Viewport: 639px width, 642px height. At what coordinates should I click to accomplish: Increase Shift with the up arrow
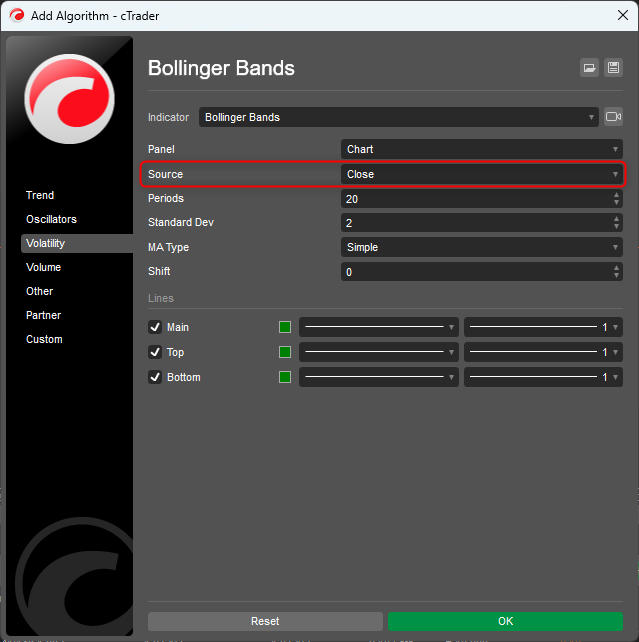tap(616, 268)
